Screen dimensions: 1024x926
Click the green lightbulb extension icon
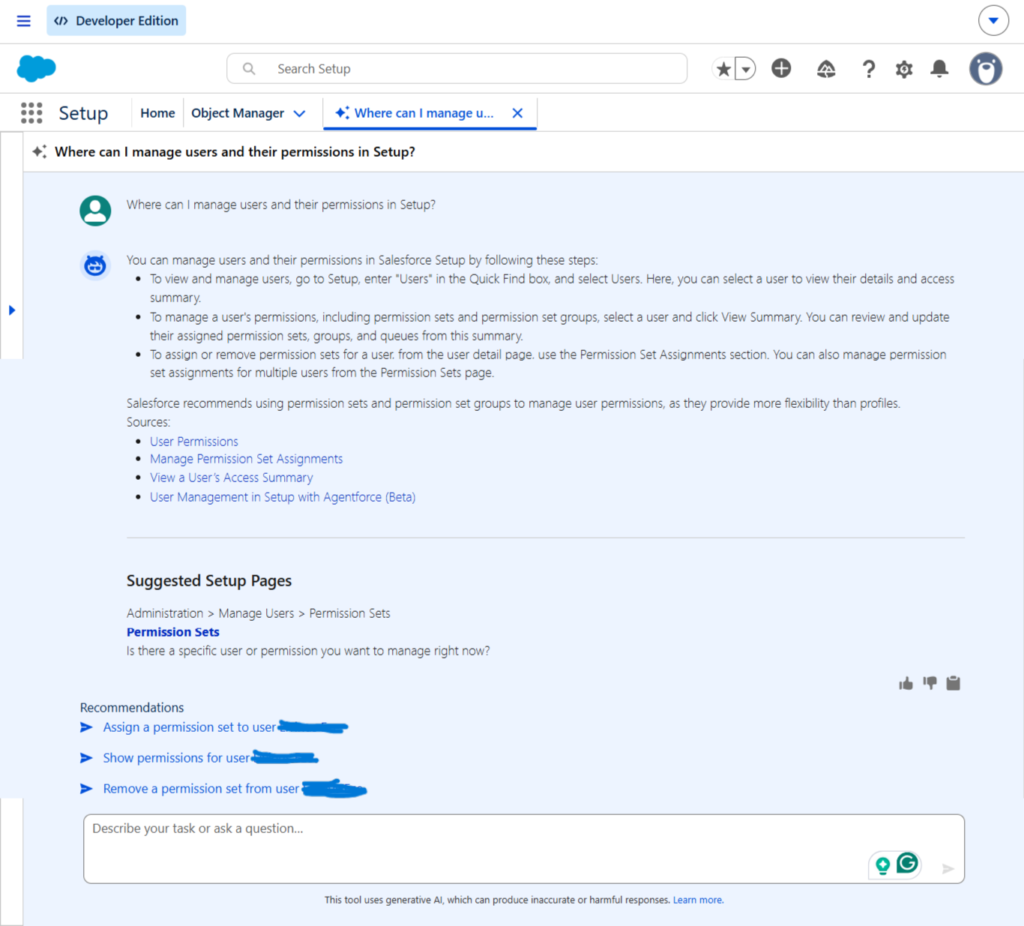click(883, 866)
